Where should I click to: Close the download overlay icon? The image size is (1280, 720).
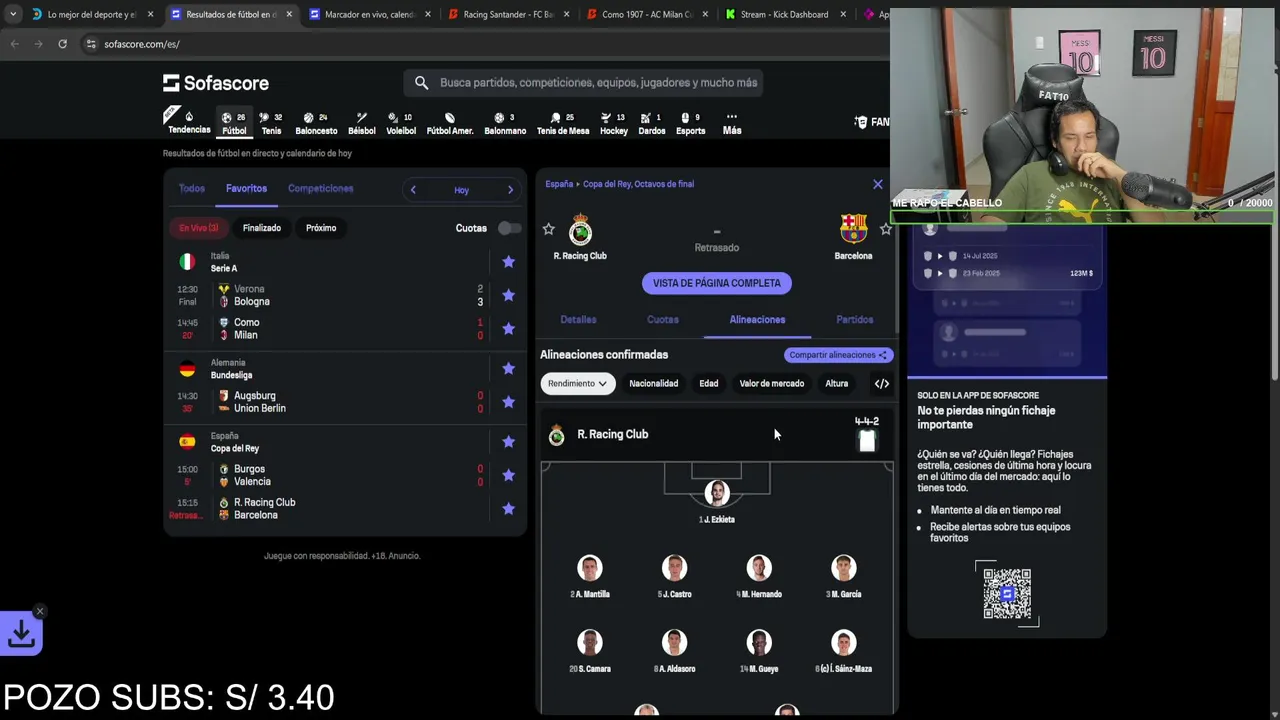coord(40,611)
